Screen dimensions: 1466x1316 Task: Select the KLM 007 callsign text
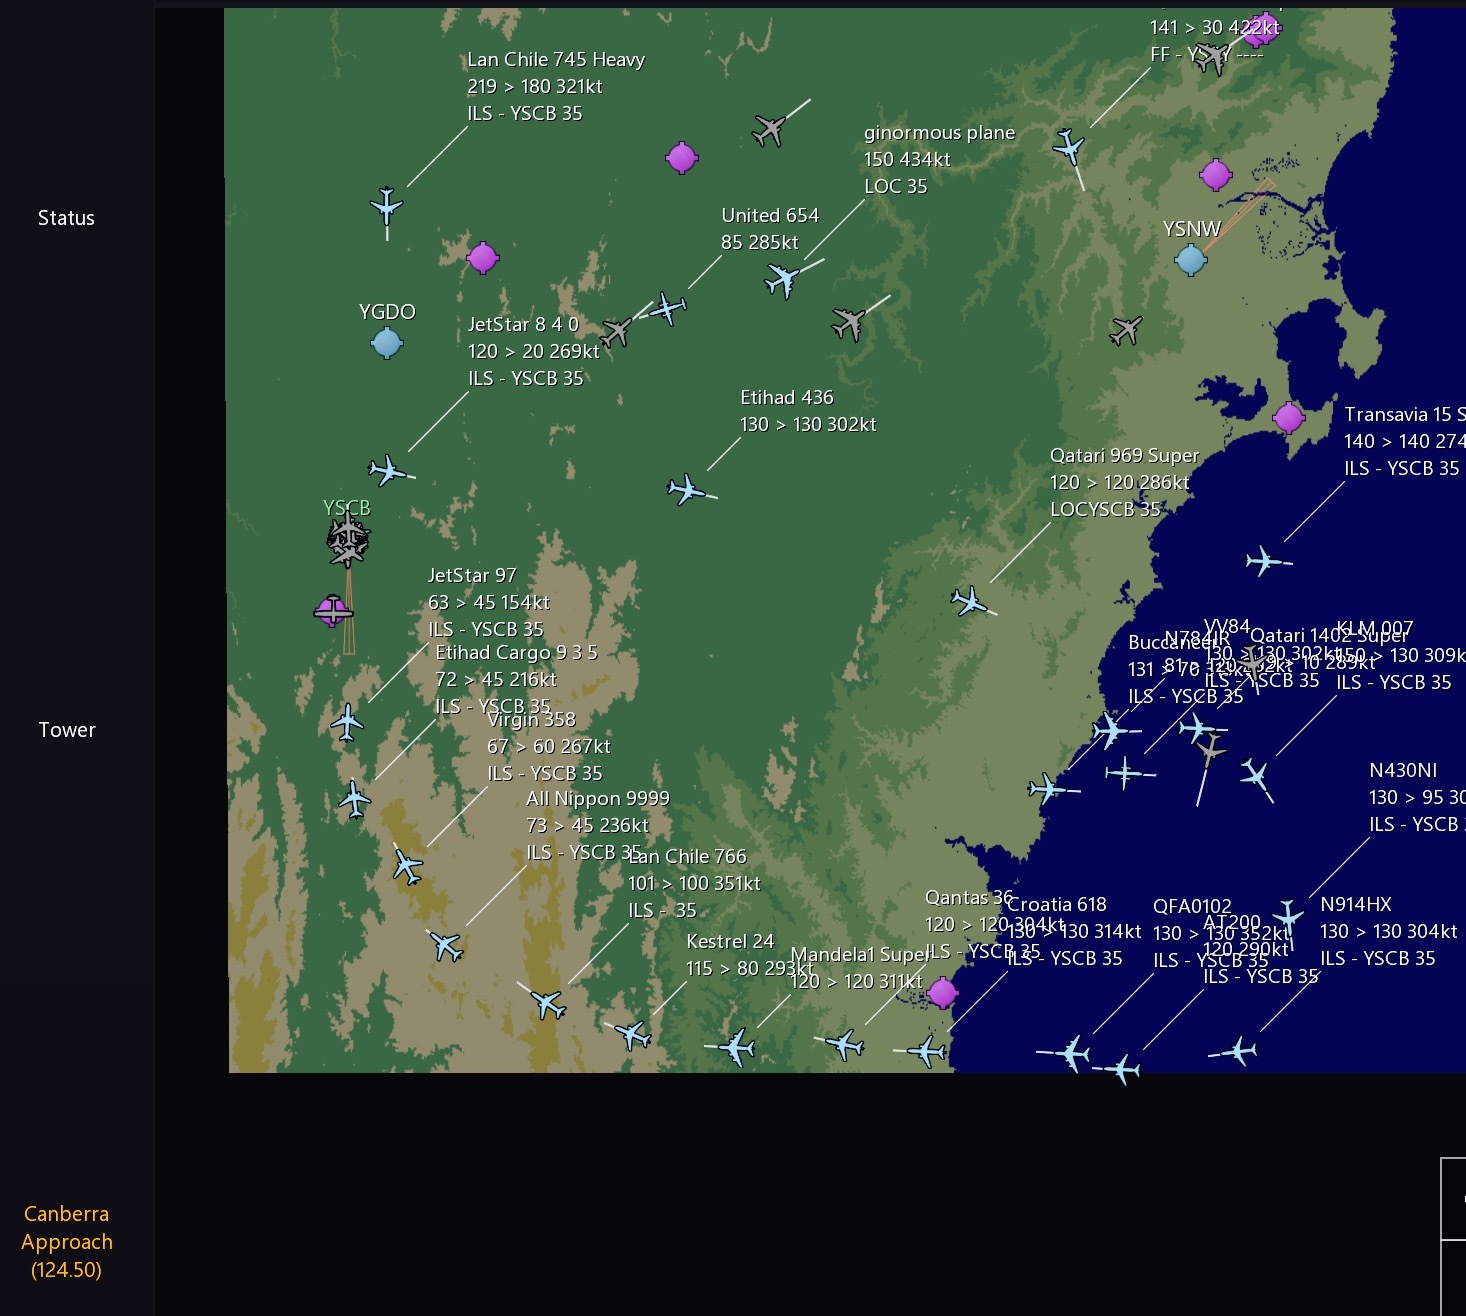click(1375, 629)
